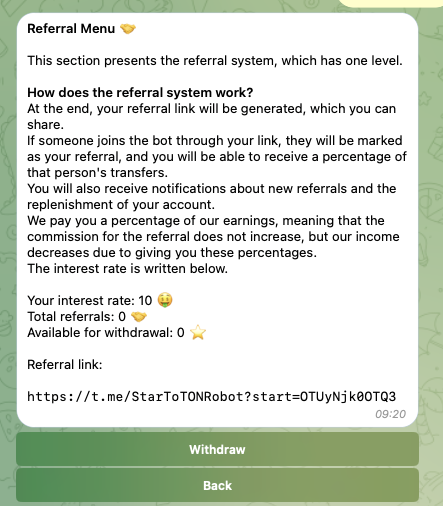443x506 pixels.
Task: Click the 'The interest rate is written below' sentence
Action: click(x=128, y=268)
